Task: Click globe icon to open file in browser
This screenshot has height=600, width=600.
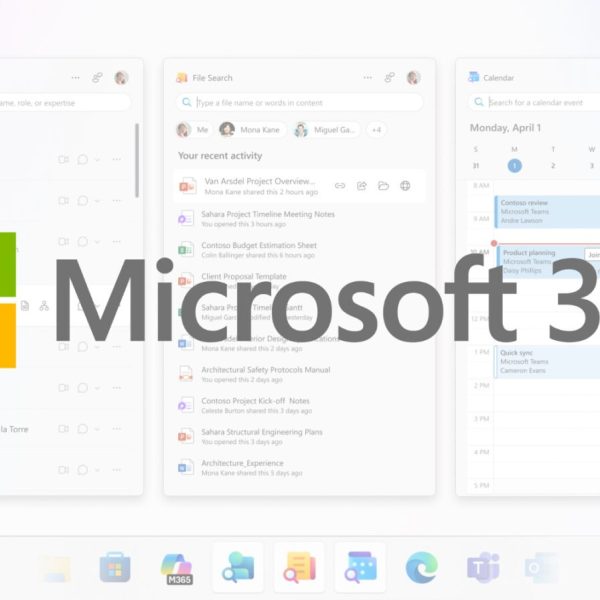Action: click(x=405, y=186)
